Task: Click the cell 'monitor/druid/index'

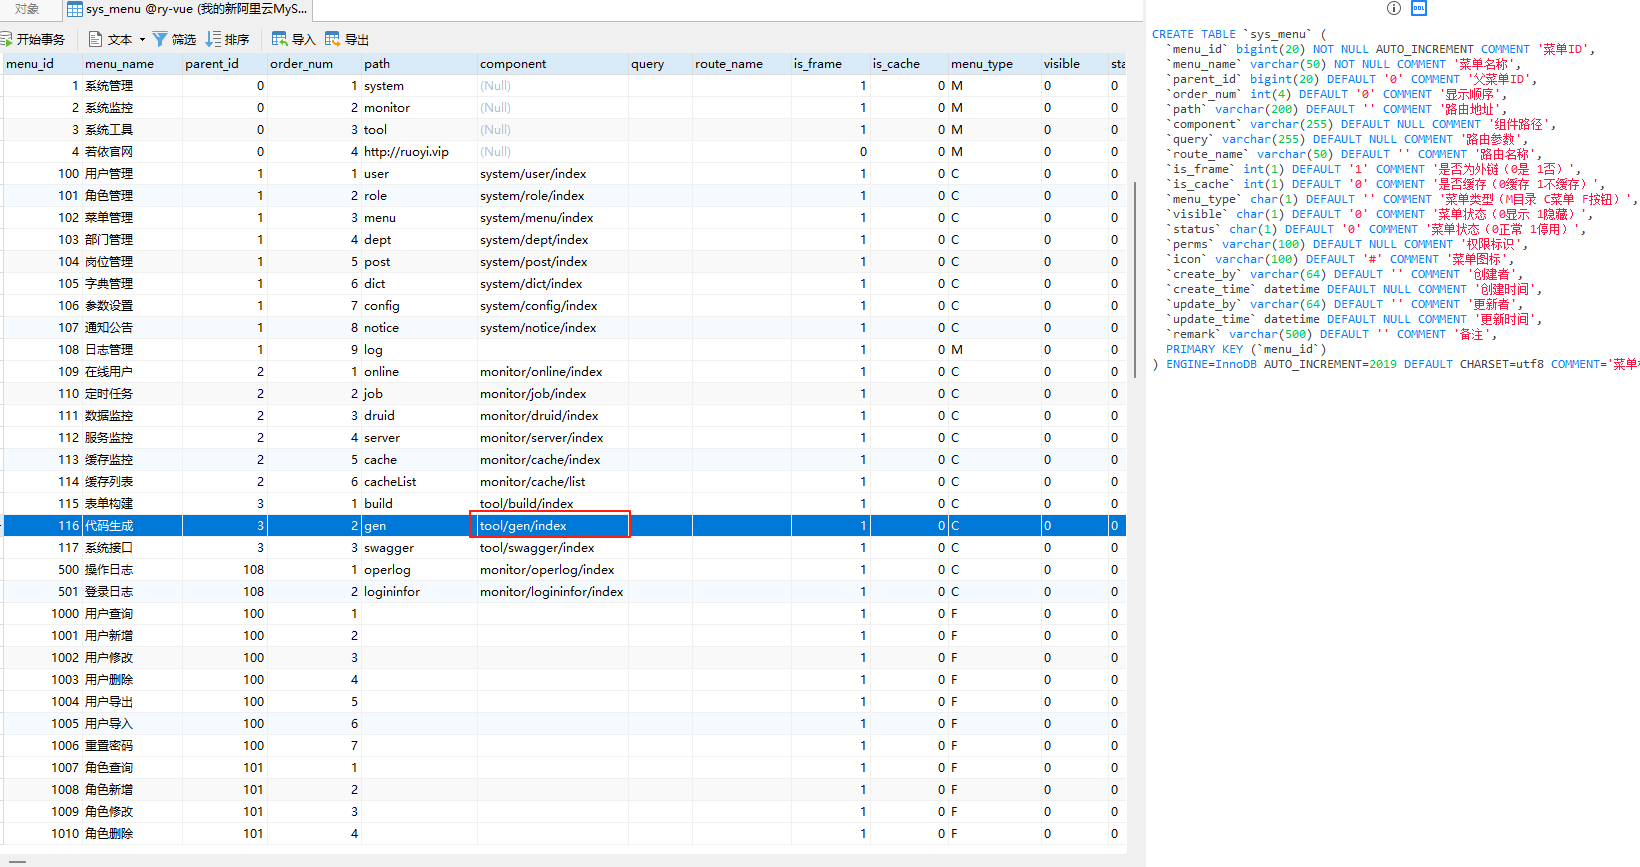Action: point(552,415)
